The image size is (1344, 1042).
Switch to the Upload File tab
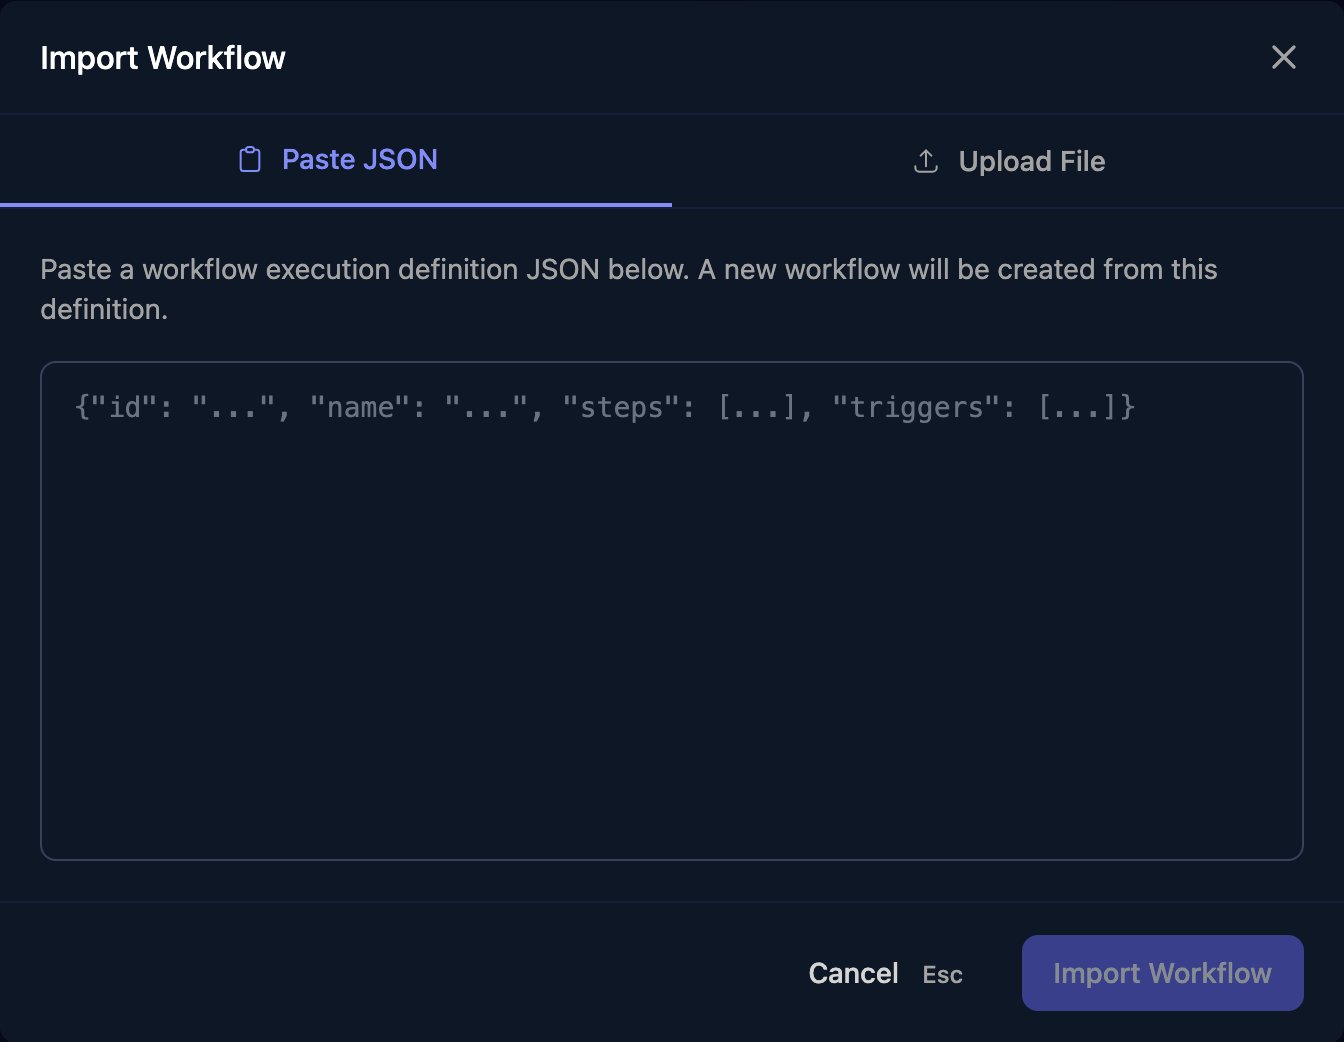[1008, 161]
